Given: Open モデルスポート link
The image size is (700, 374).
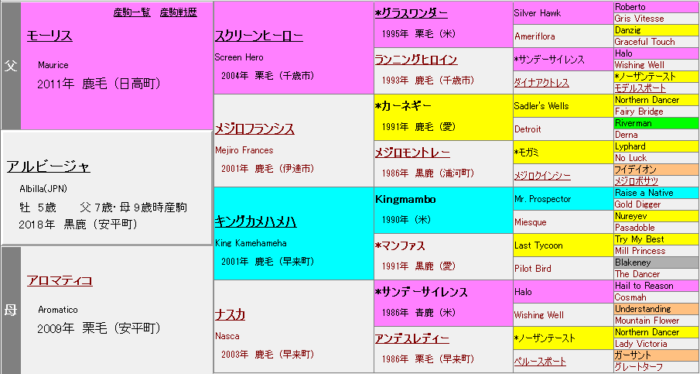Looking at the screenshot, I should [640, 88].
